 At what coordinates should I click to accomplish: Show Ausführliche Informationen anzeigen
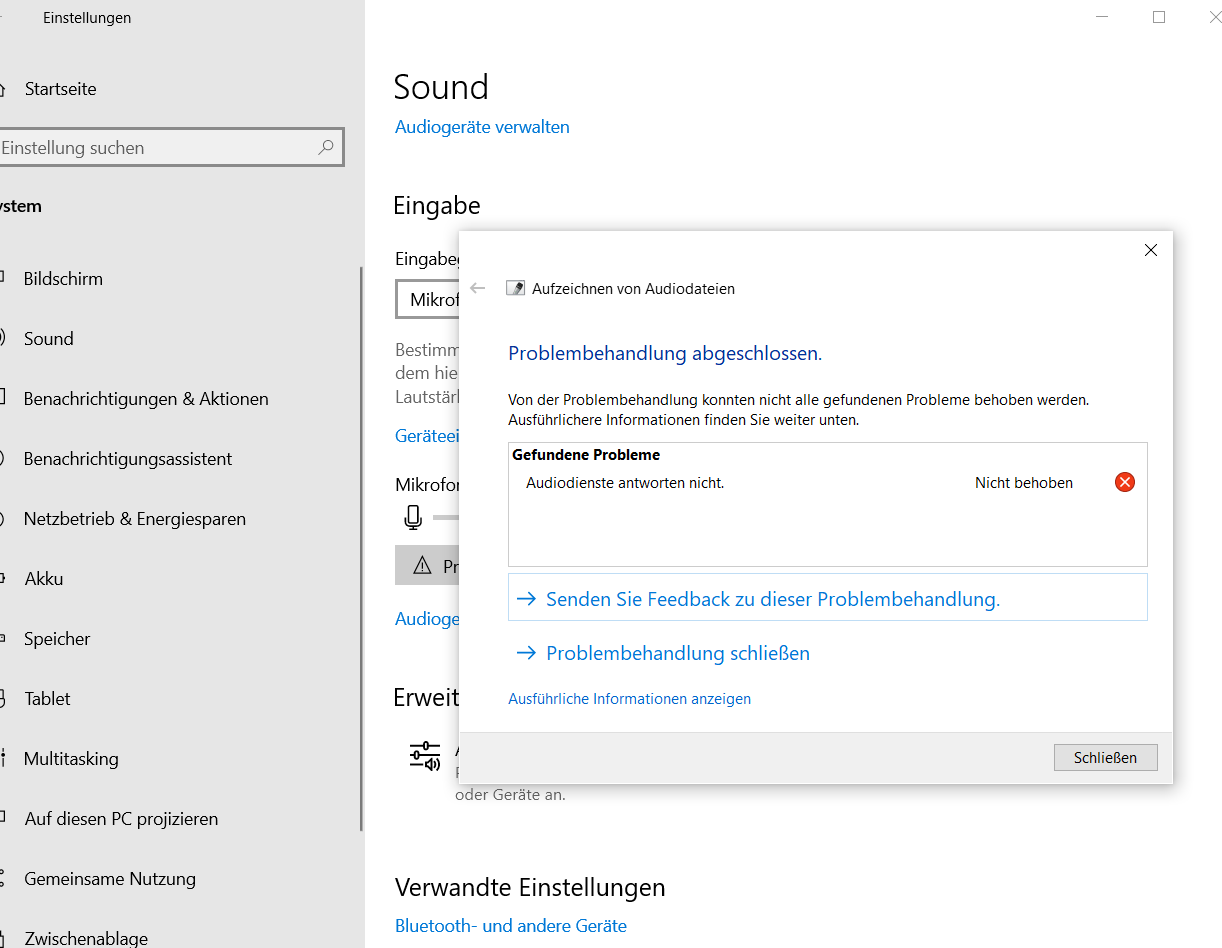point(629,699)
